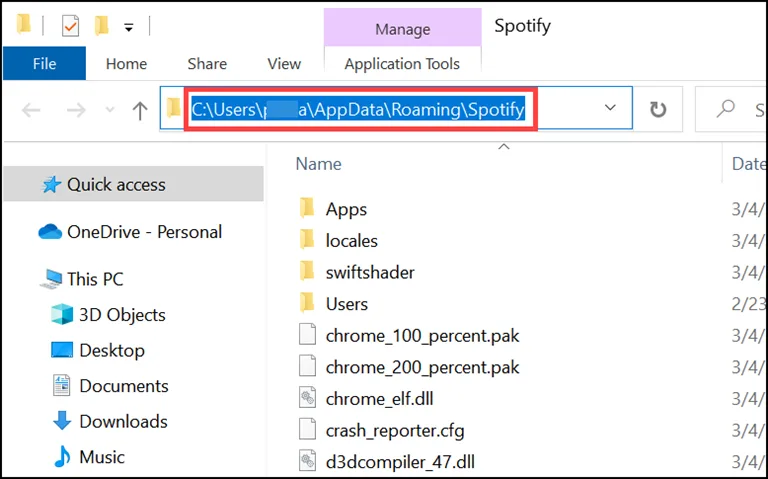Click the 3D Objects cube icon
Image resolution: width=768 pixels, height=479 pixels.
(62, 314)
